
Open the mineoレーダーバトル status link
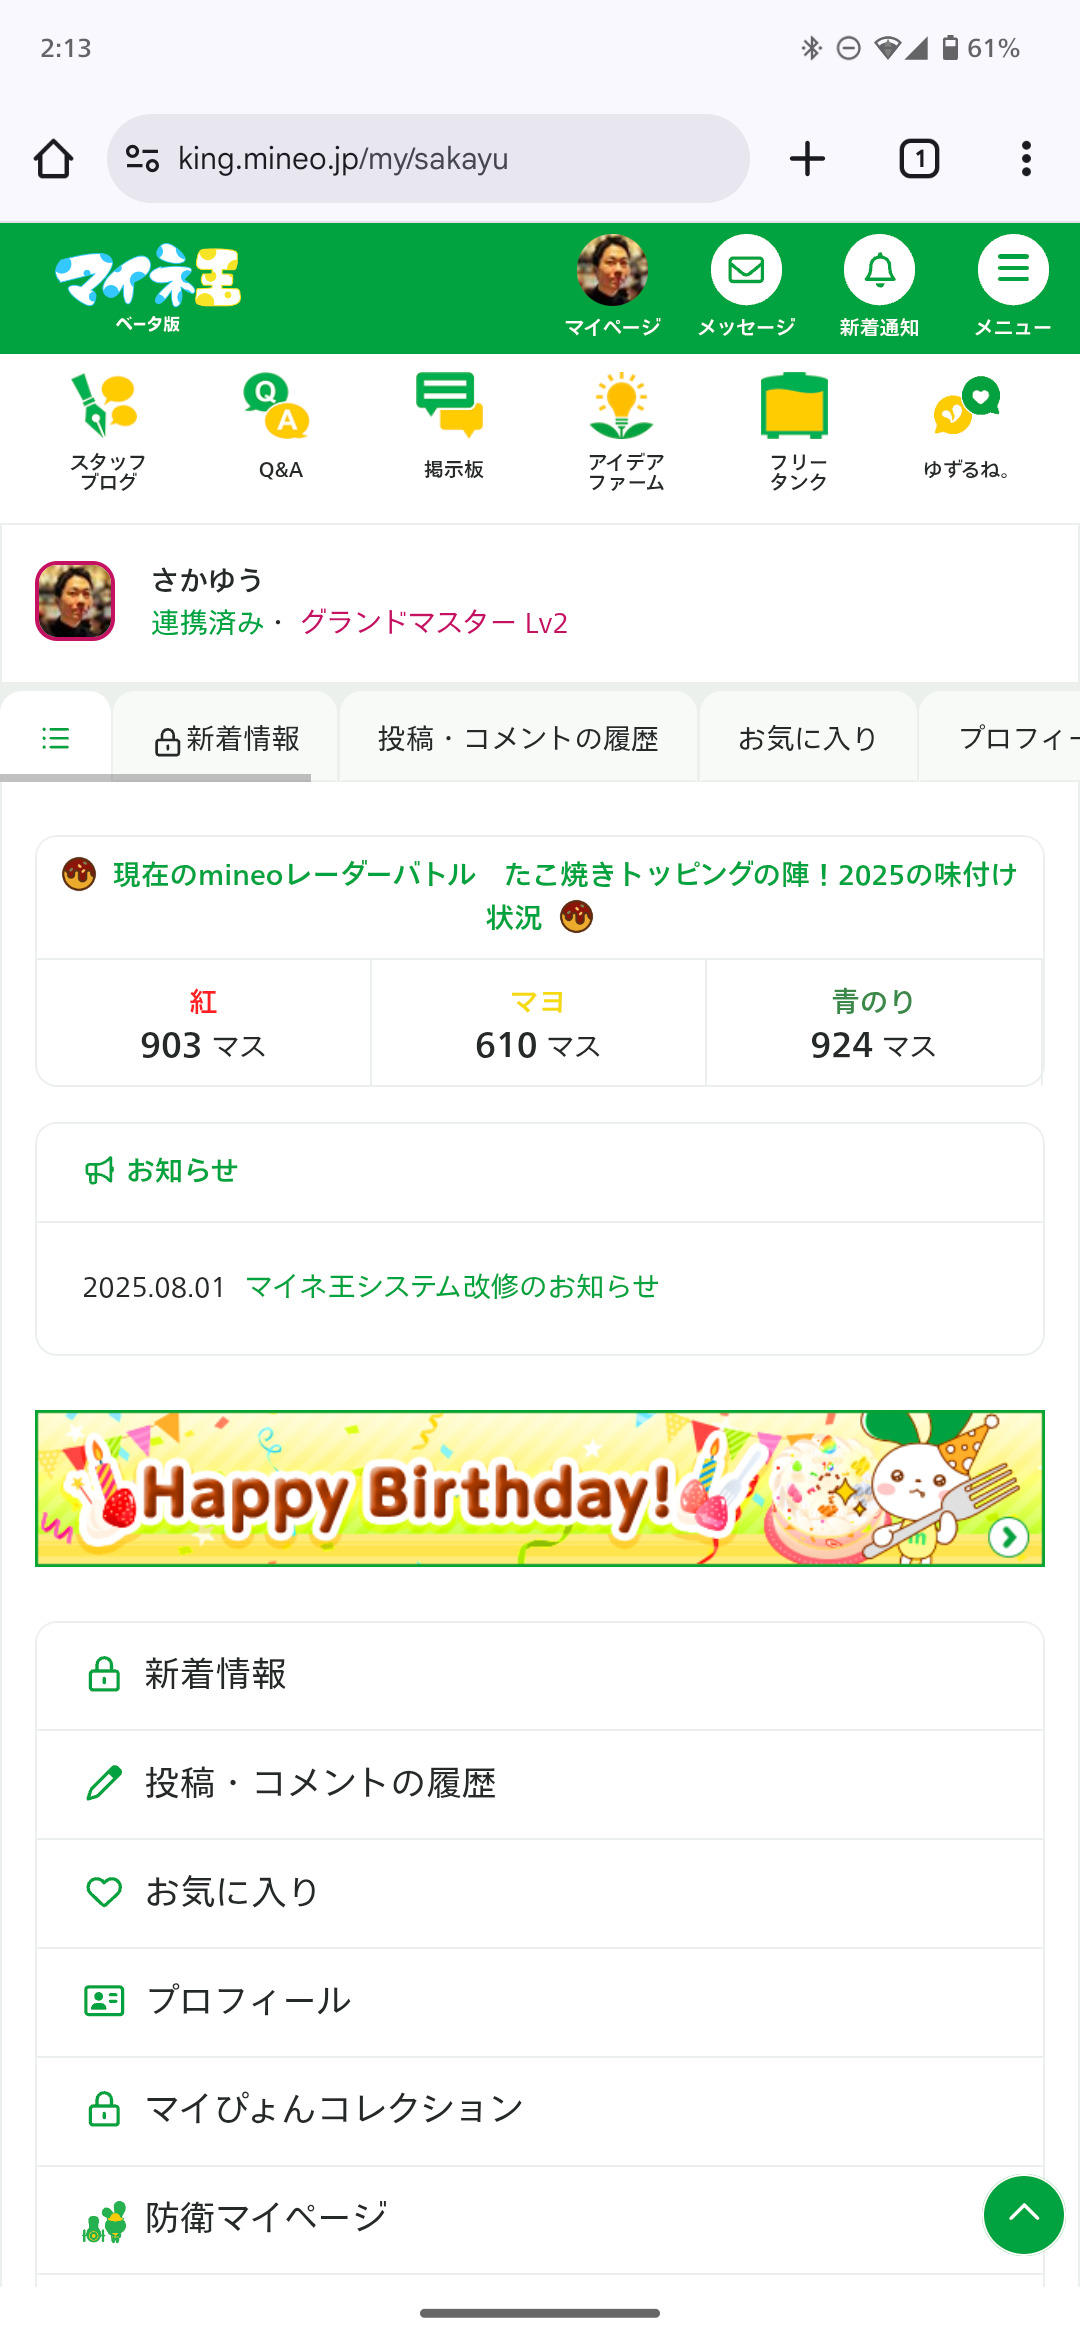(540, 895)
